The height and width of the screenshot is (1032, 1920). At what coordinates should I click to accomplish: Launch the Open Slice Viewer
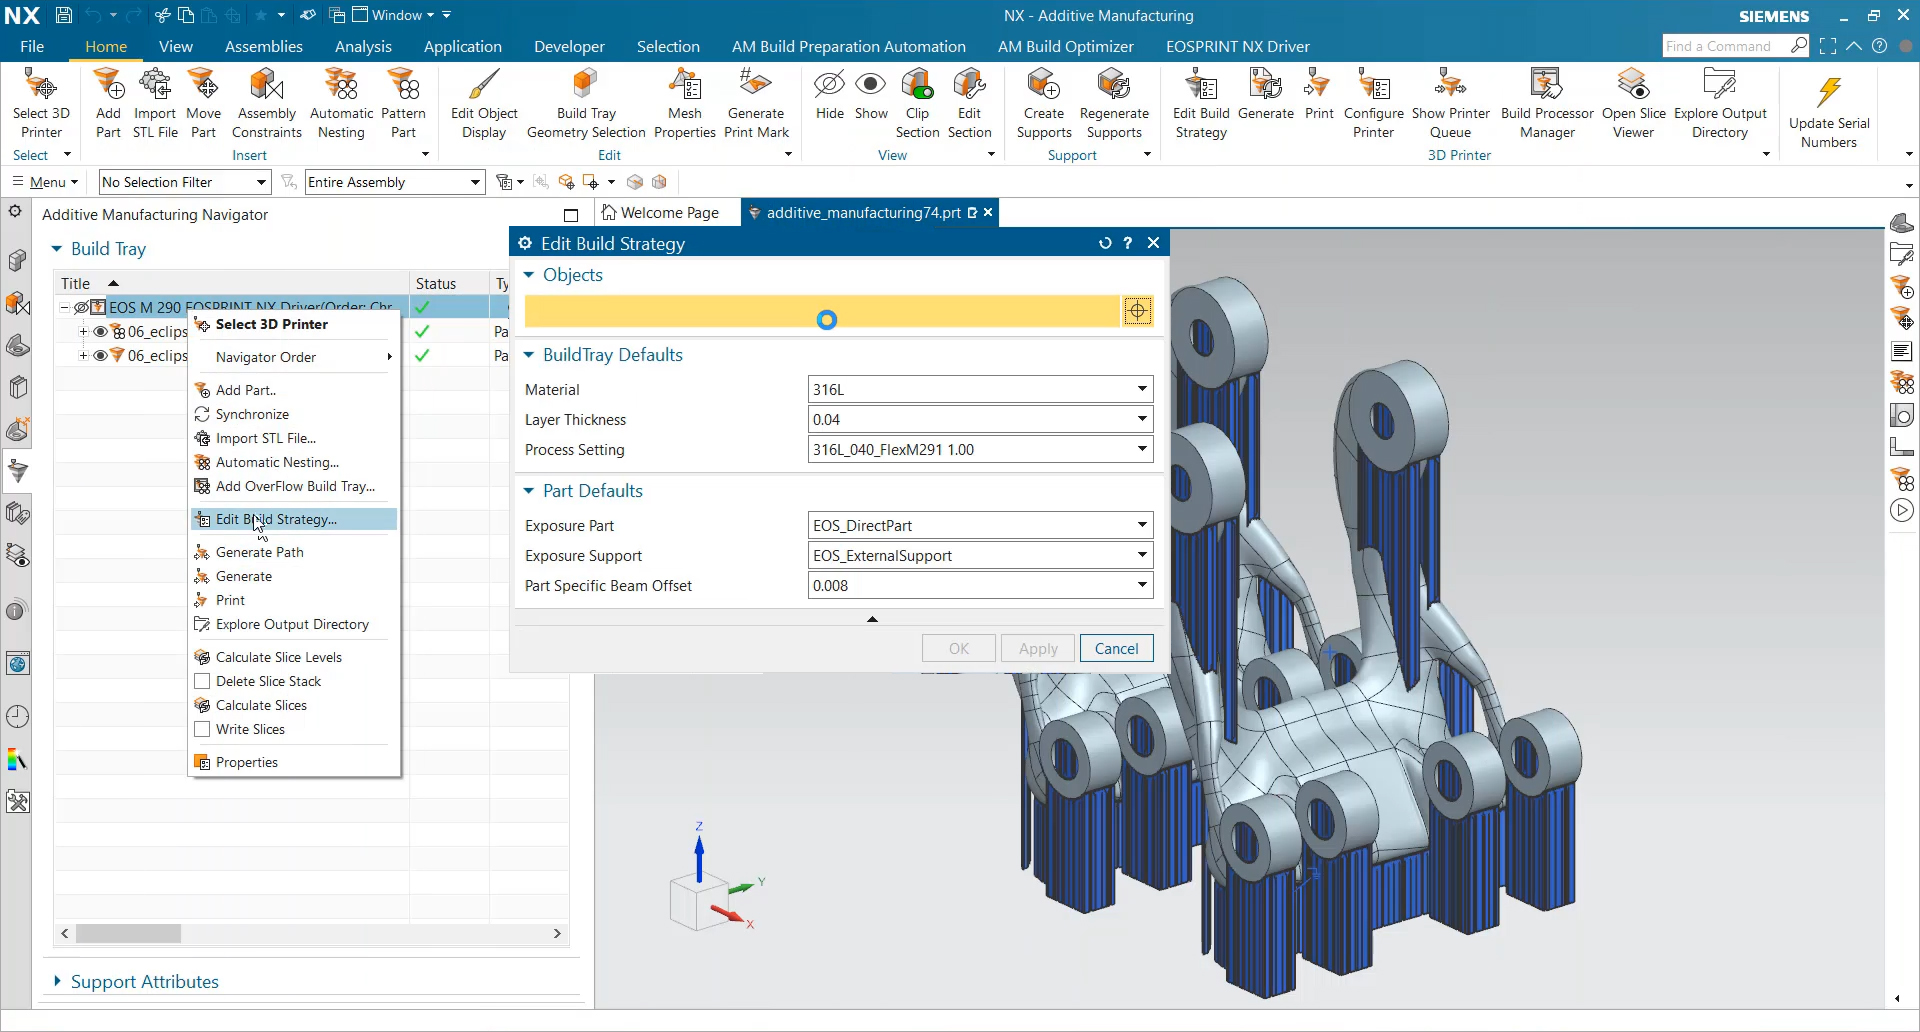tap(1632, 100)
